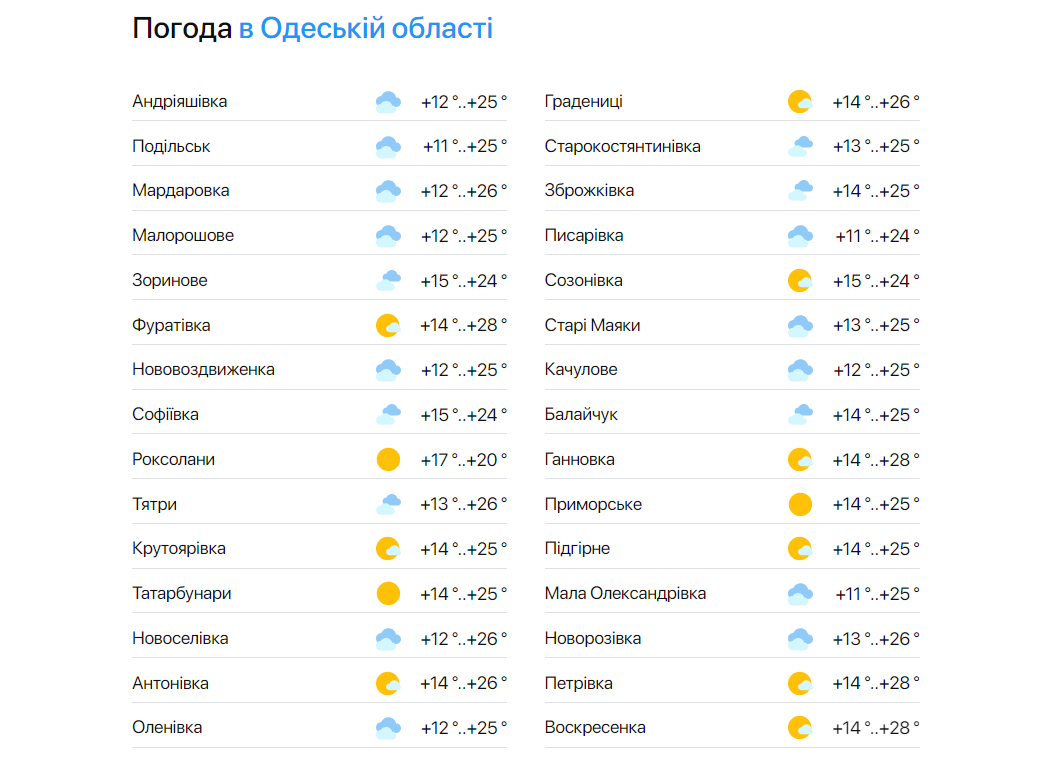1040x762 pixels.
Task: Select the city Мала Олександрівка
Action: point(624,592)
